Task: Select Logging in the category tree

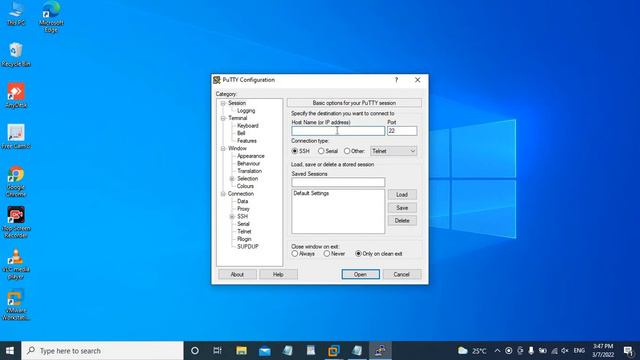Action: 246,111
